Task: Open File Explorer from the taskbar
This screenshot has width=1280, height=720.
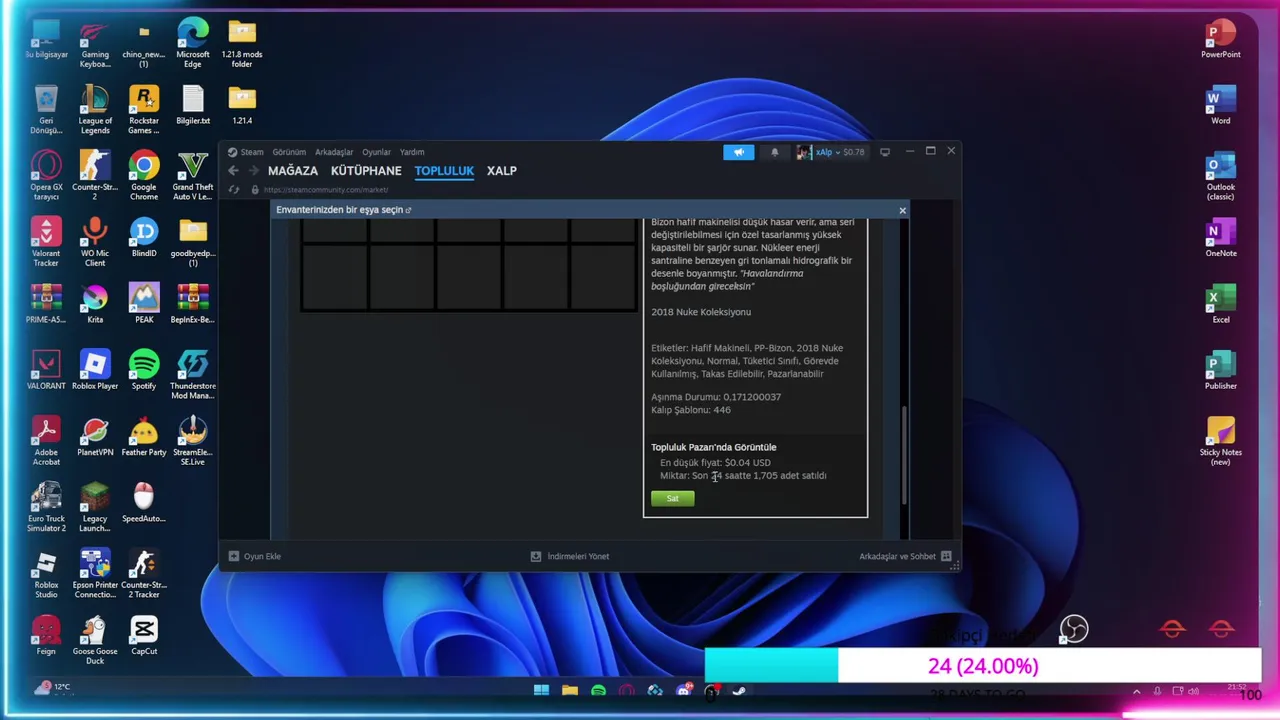Action: pos(569,691)
